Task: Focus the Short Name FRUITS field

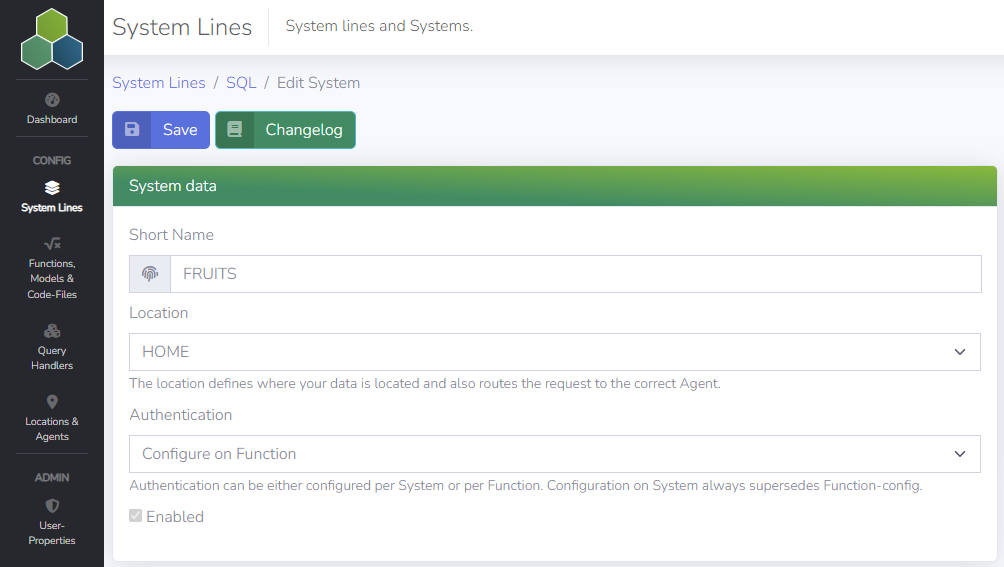Action: click(576, 274)
